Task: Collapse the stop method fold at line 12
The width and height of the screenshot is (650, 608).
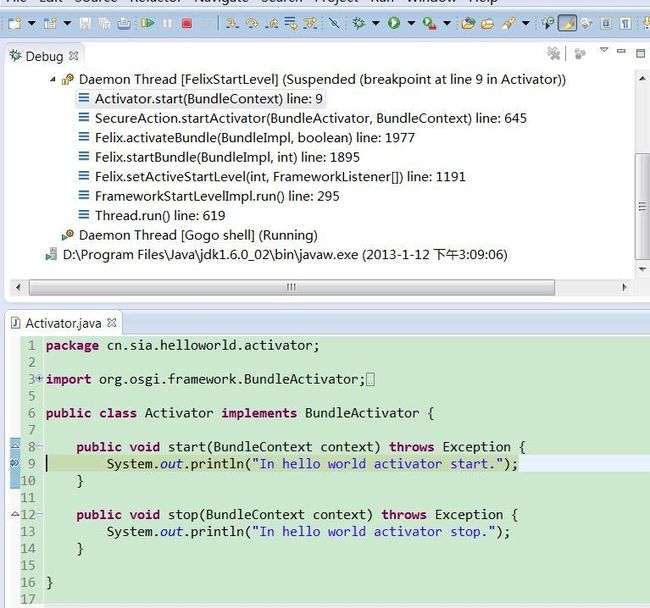Action: (x=40, y=514)
